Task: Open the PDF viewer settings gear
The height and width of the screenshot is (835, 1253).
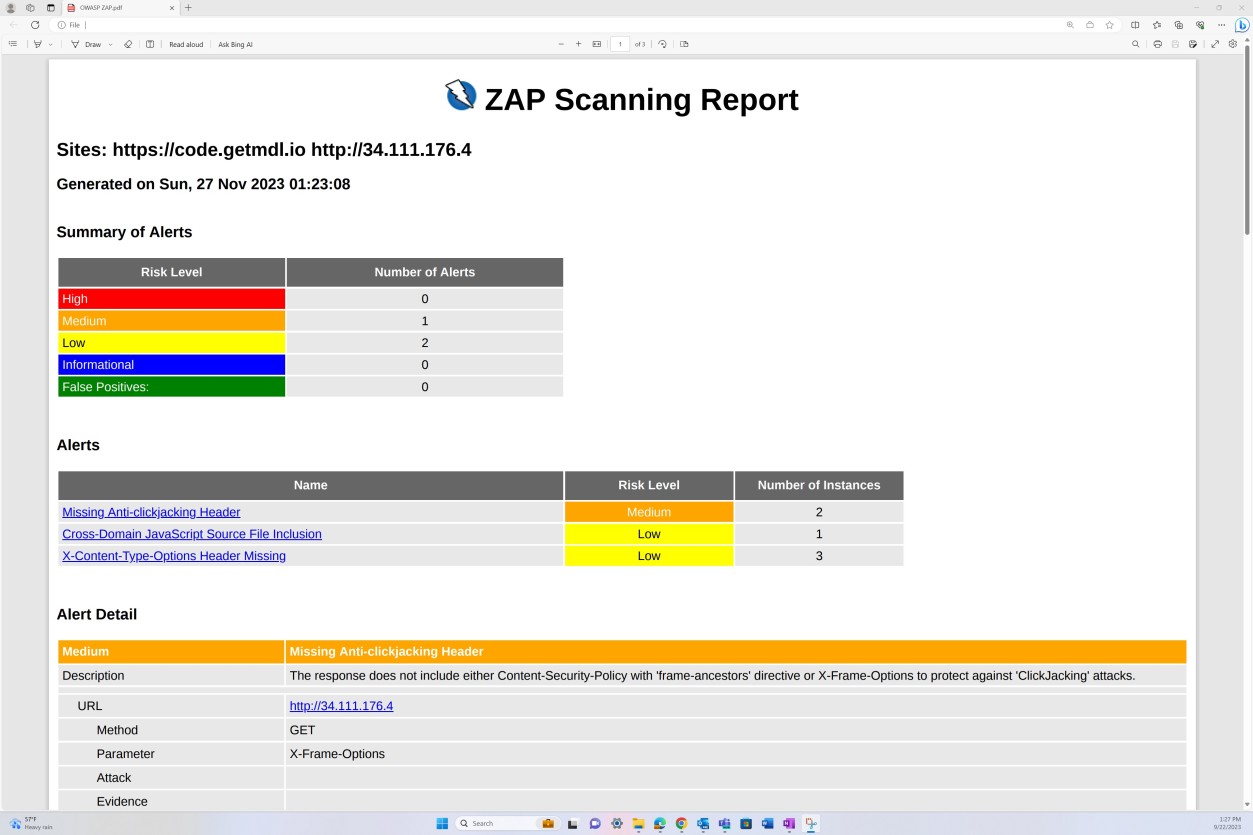Action: click(1234, 43)
